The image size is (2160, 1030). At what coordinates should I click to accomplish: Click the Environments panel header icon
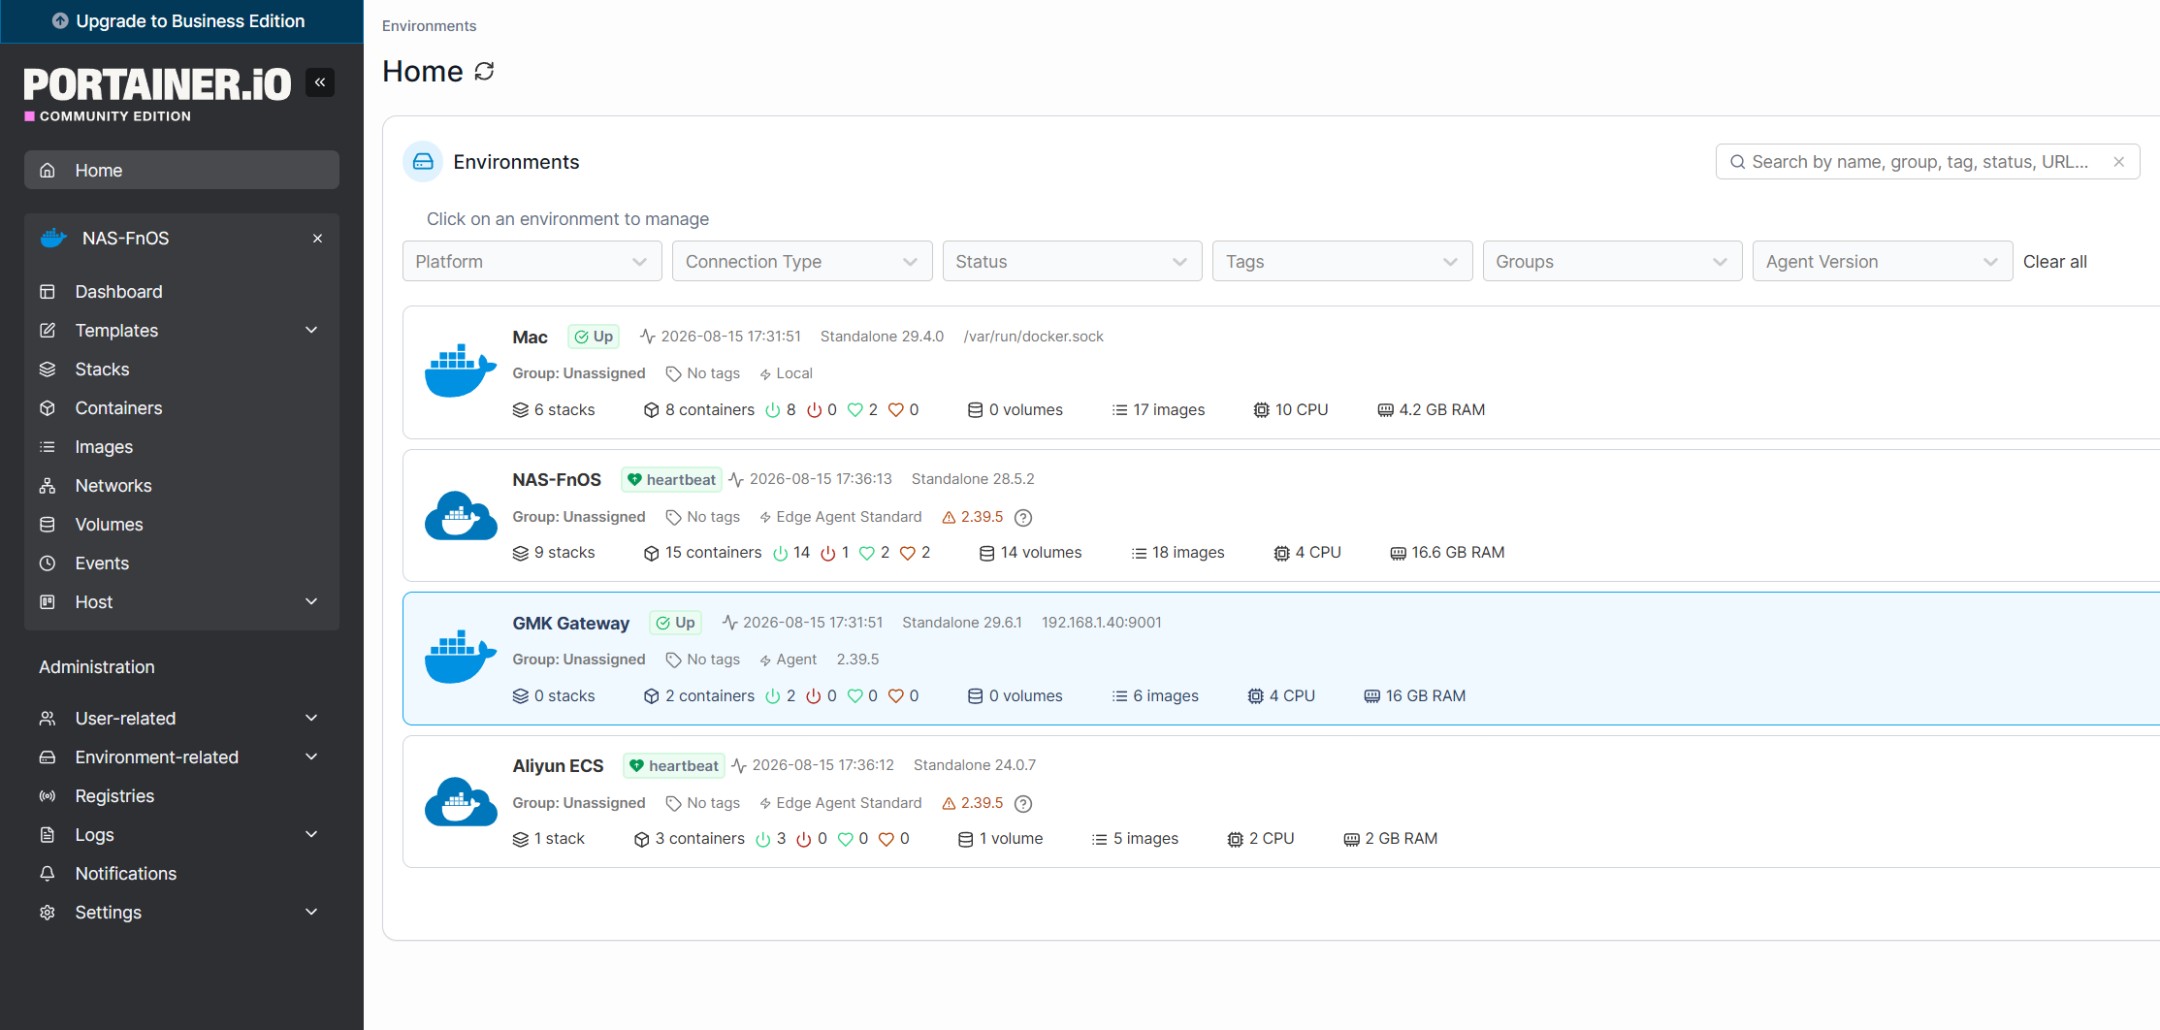[423, 162]
